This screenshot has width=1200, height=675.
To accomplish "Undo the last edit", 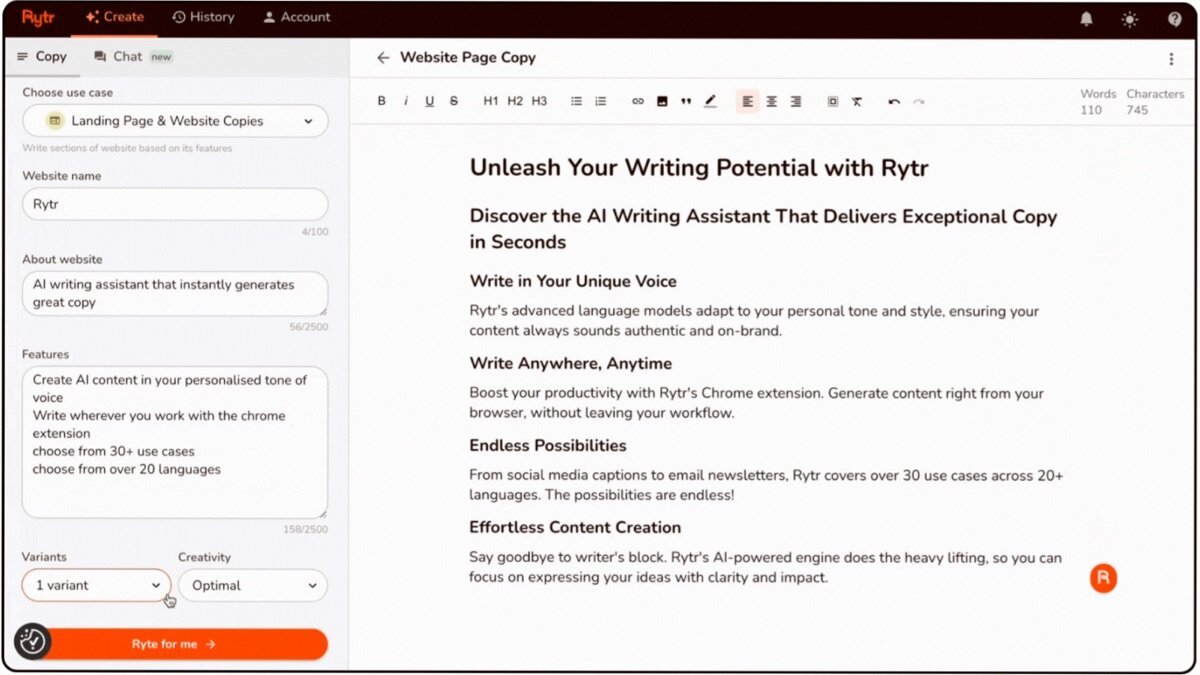I will [894, 101].
